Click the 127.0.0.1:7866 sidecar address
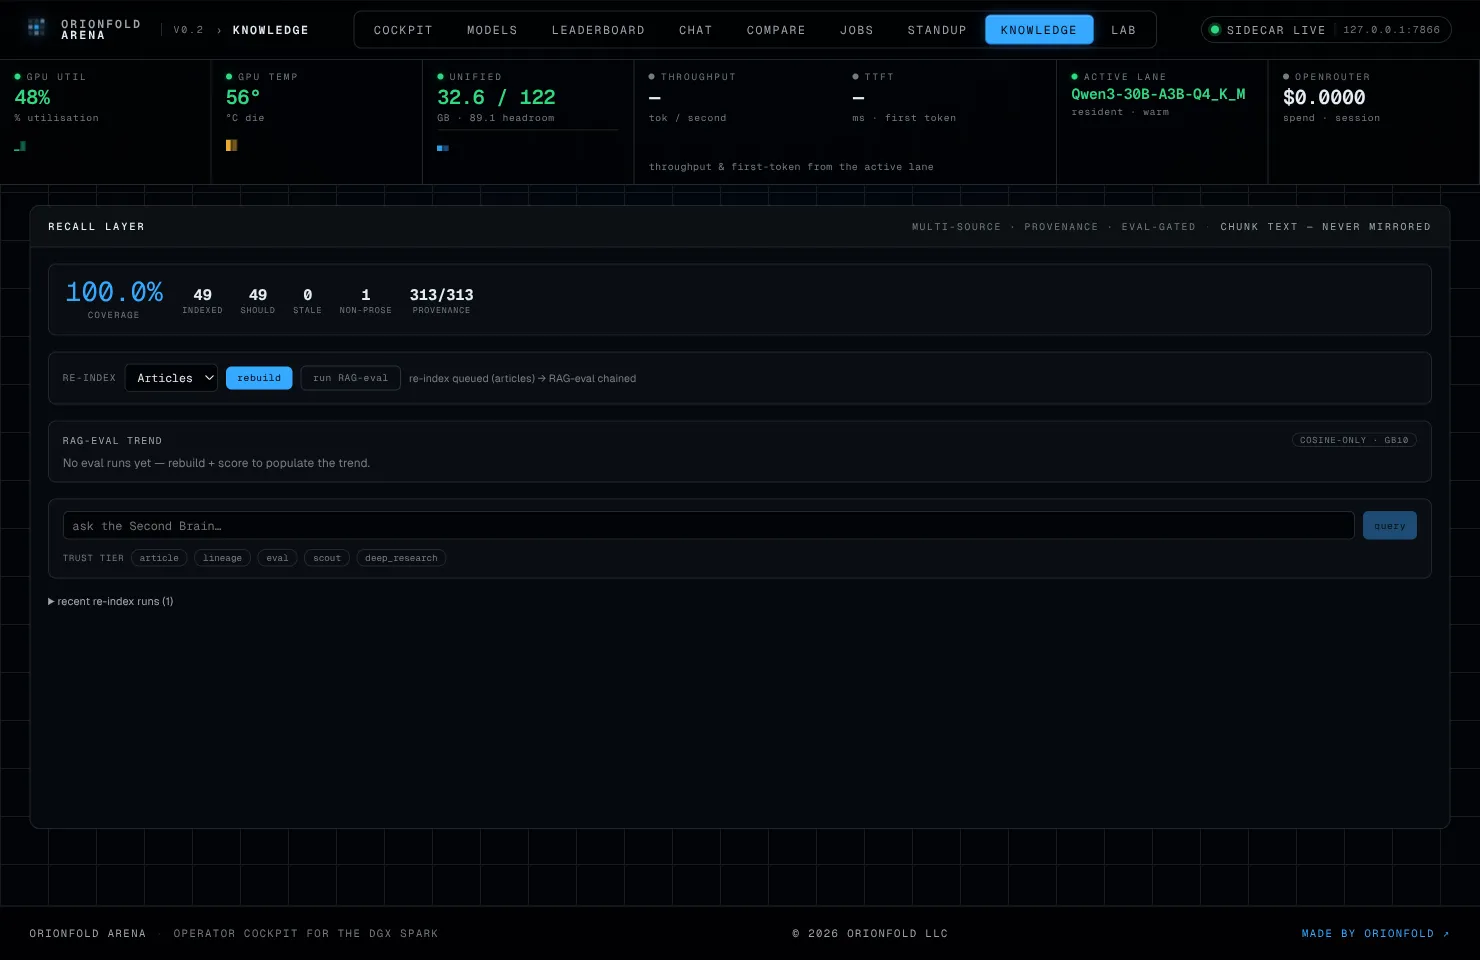 point(1391,30)
